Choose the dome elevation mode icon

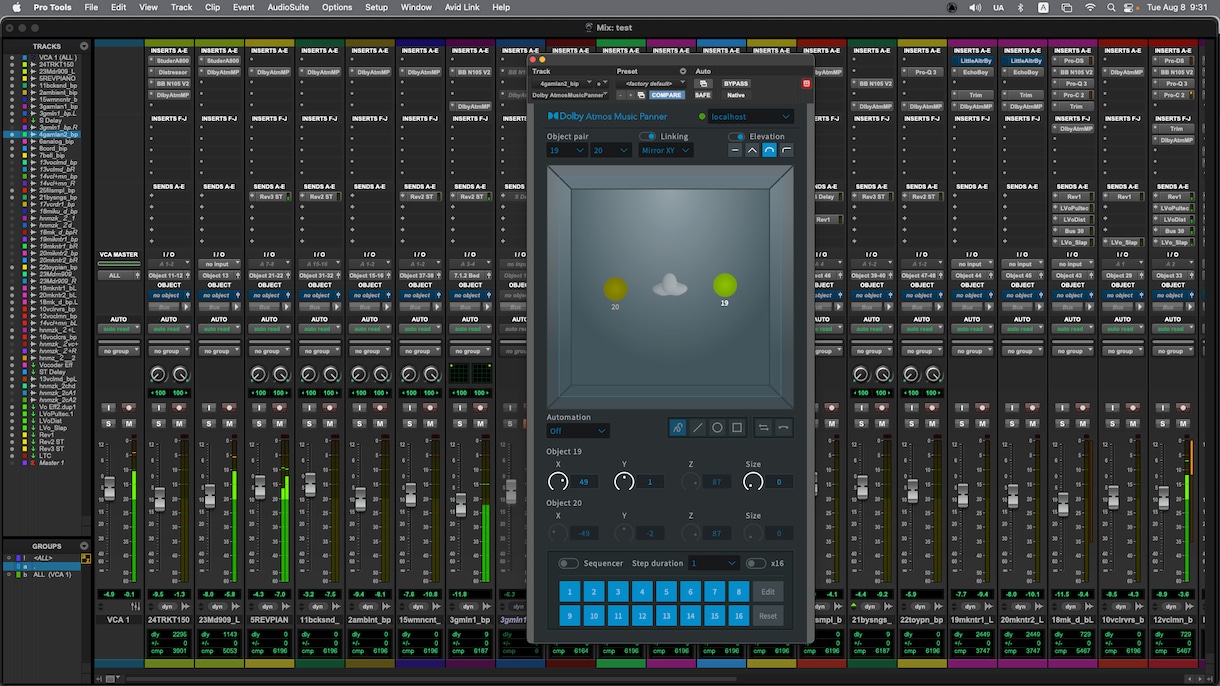point(769,150)
